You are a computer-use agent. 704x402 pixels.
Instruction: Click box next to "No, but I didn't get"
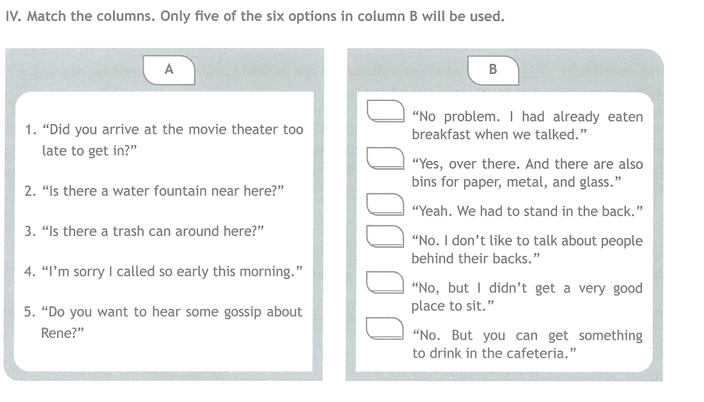pos(385,283)
